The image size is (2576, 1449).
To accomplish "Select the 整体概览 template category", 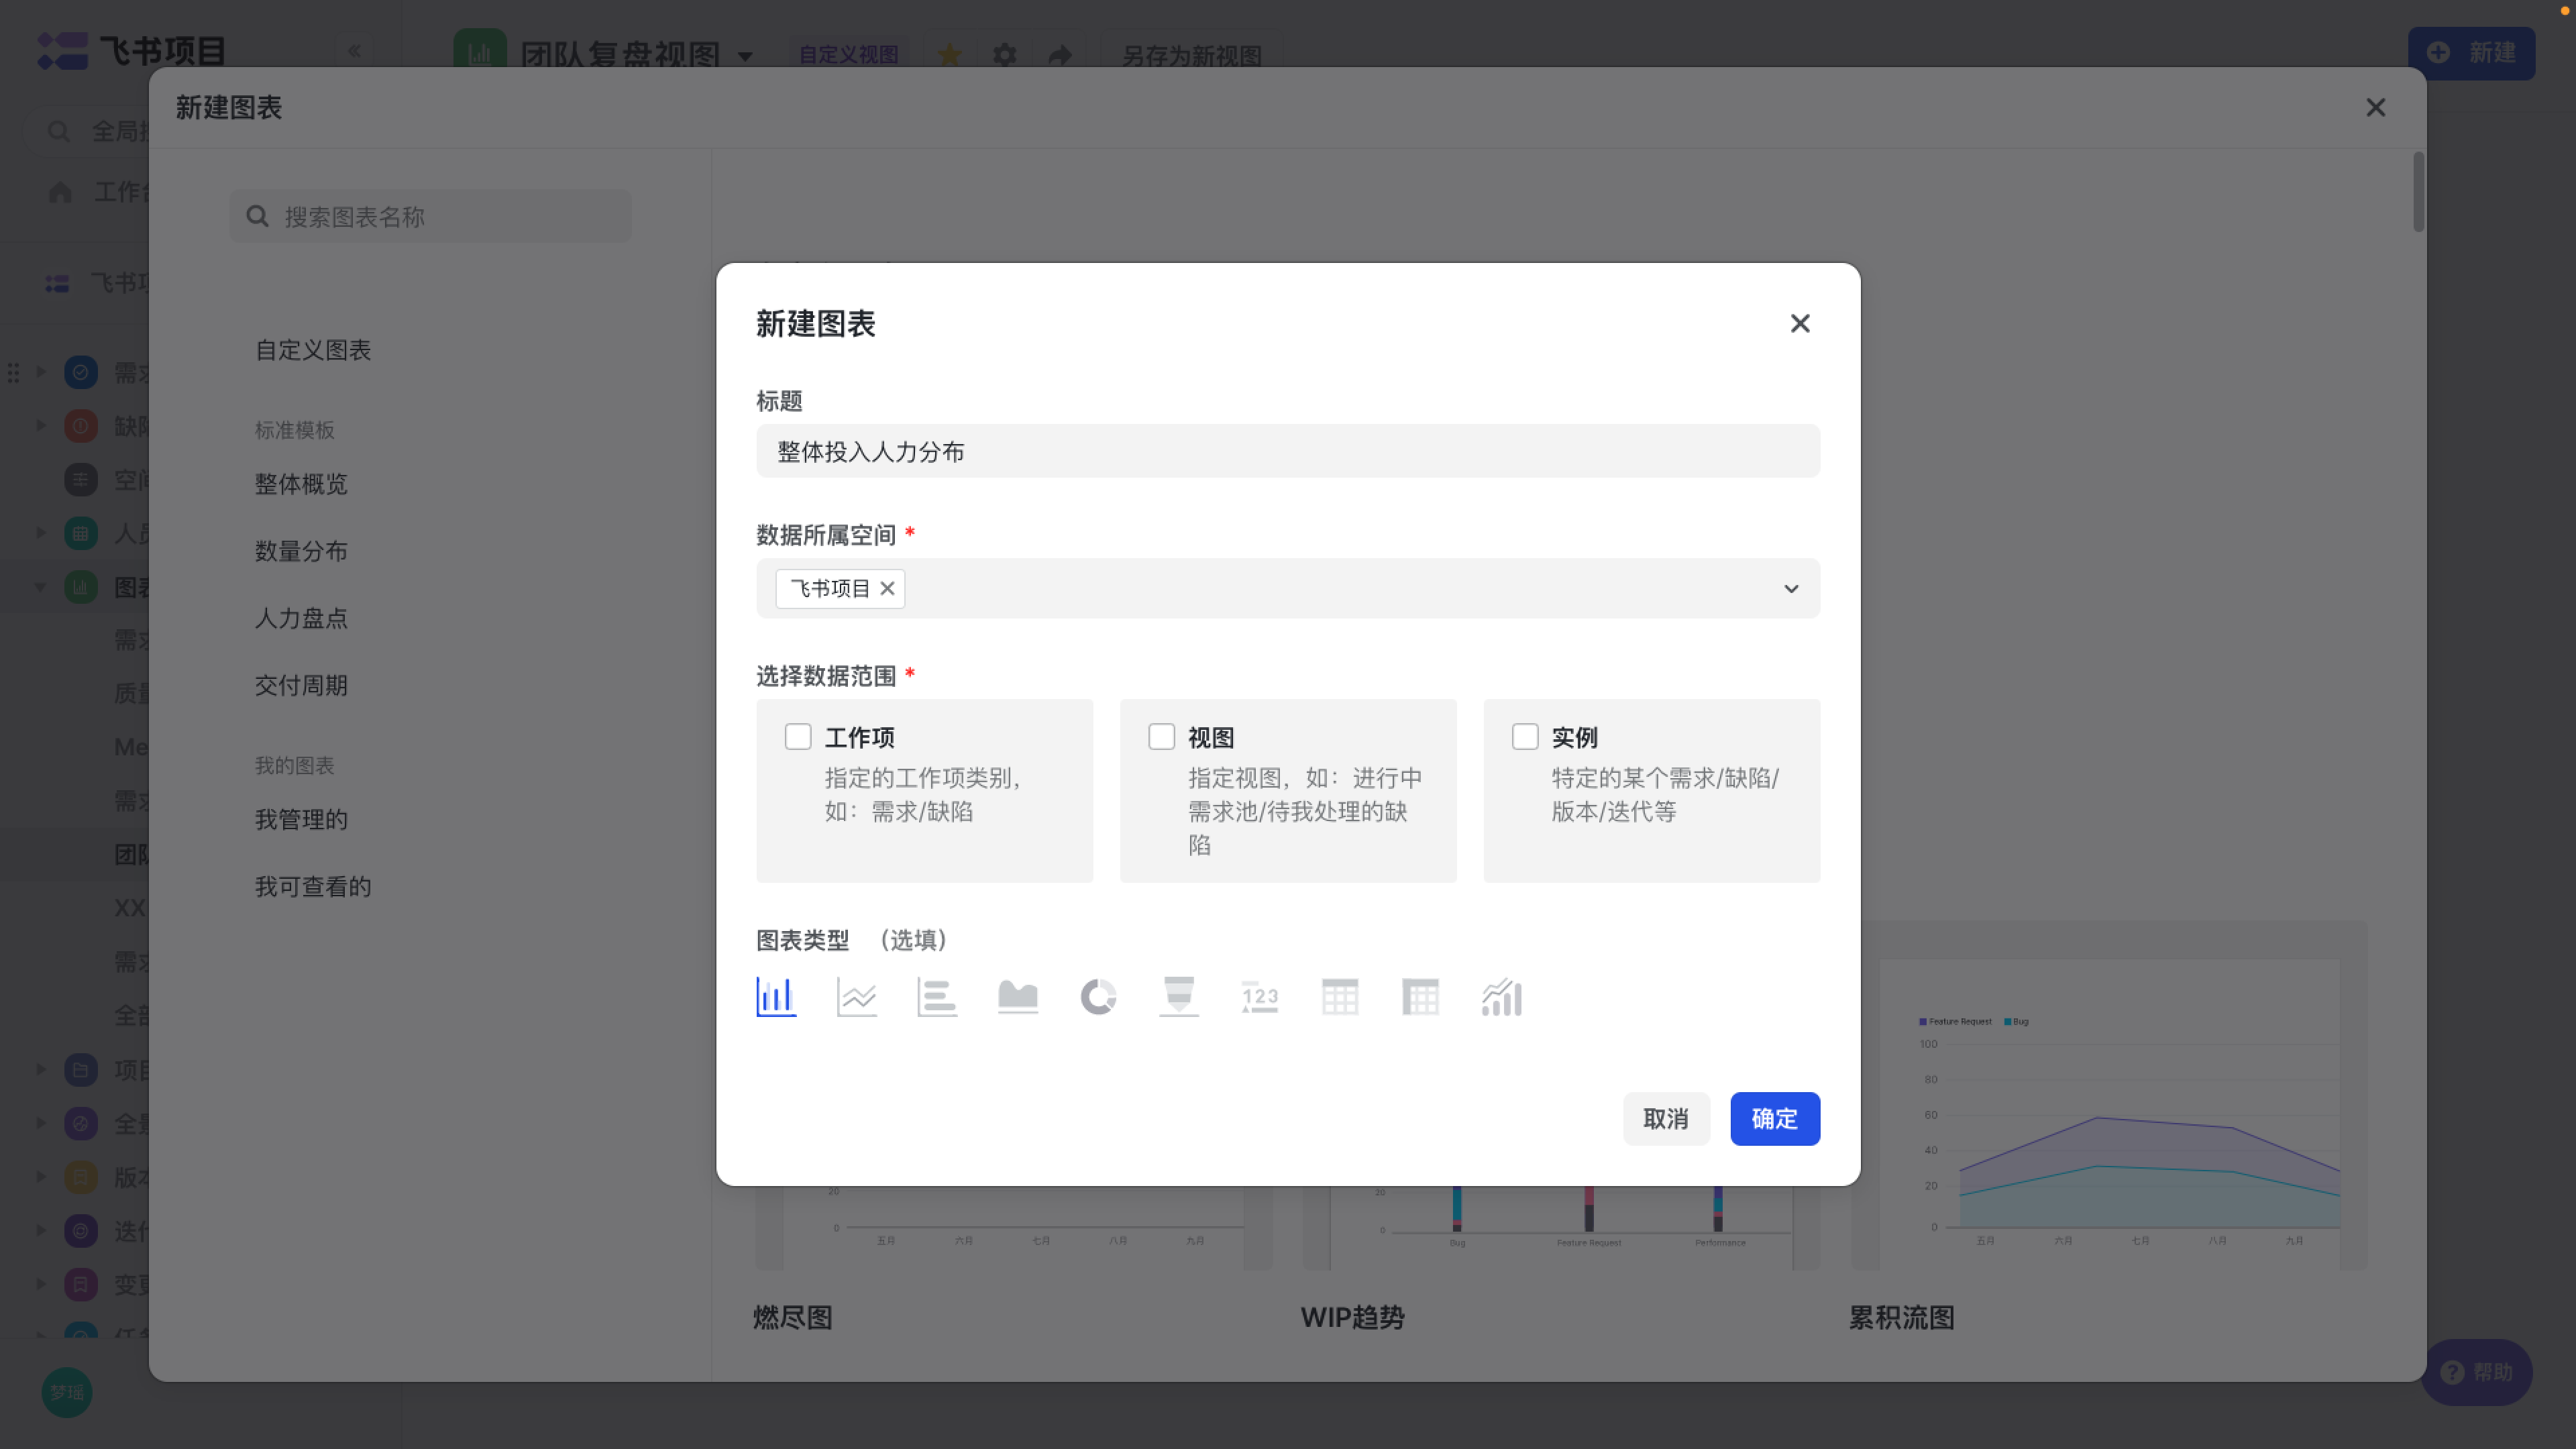I will coord(301,484).
